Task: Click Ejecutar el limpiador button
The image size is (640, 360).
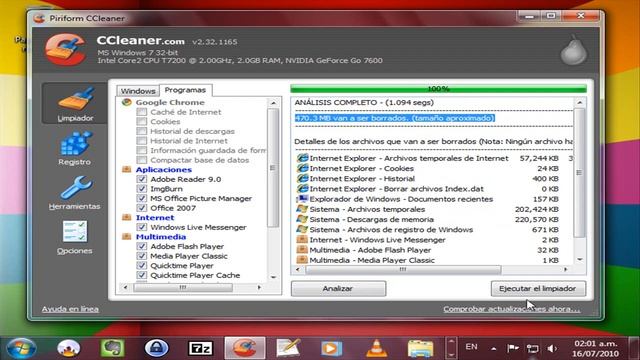Action: click(538, 289)
